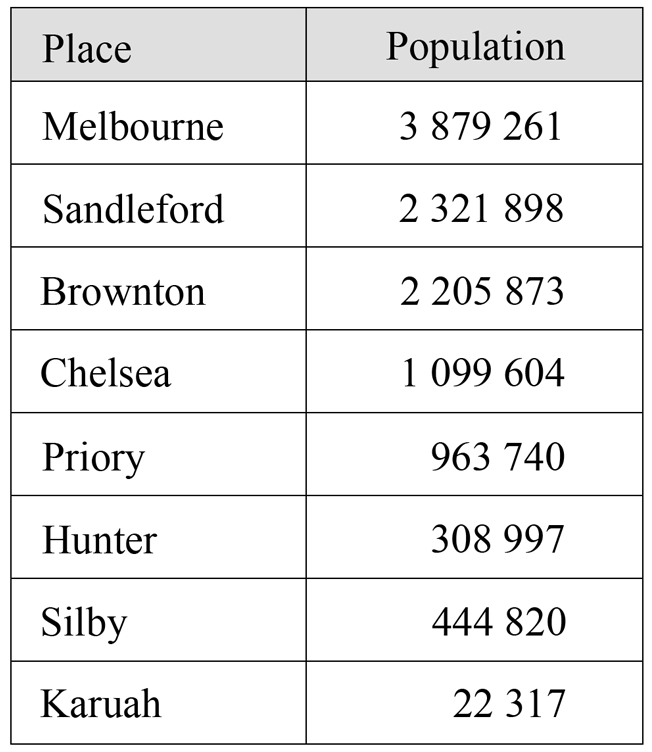
Task: Select the Karuah place cell
Action: coord(158,703)
